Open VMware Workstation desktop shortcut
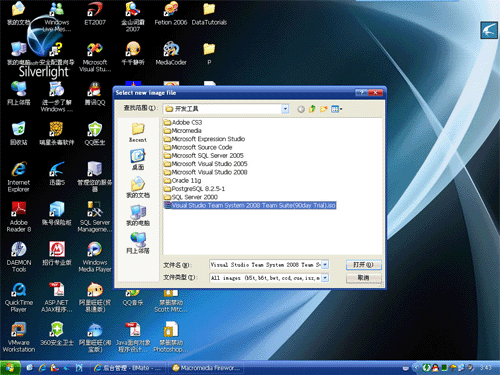This screenshot has width=500, height=375. click(19, 337)
